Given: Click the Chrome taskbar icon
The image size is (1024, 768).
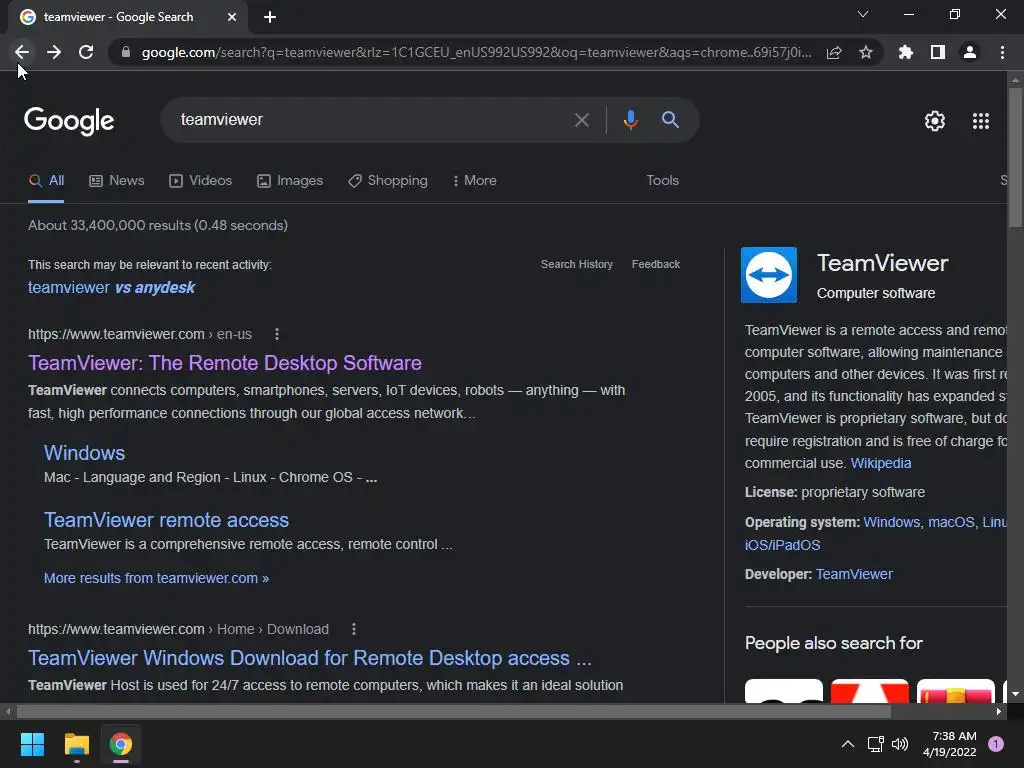Looking at the screenshot, I should 121,744.
